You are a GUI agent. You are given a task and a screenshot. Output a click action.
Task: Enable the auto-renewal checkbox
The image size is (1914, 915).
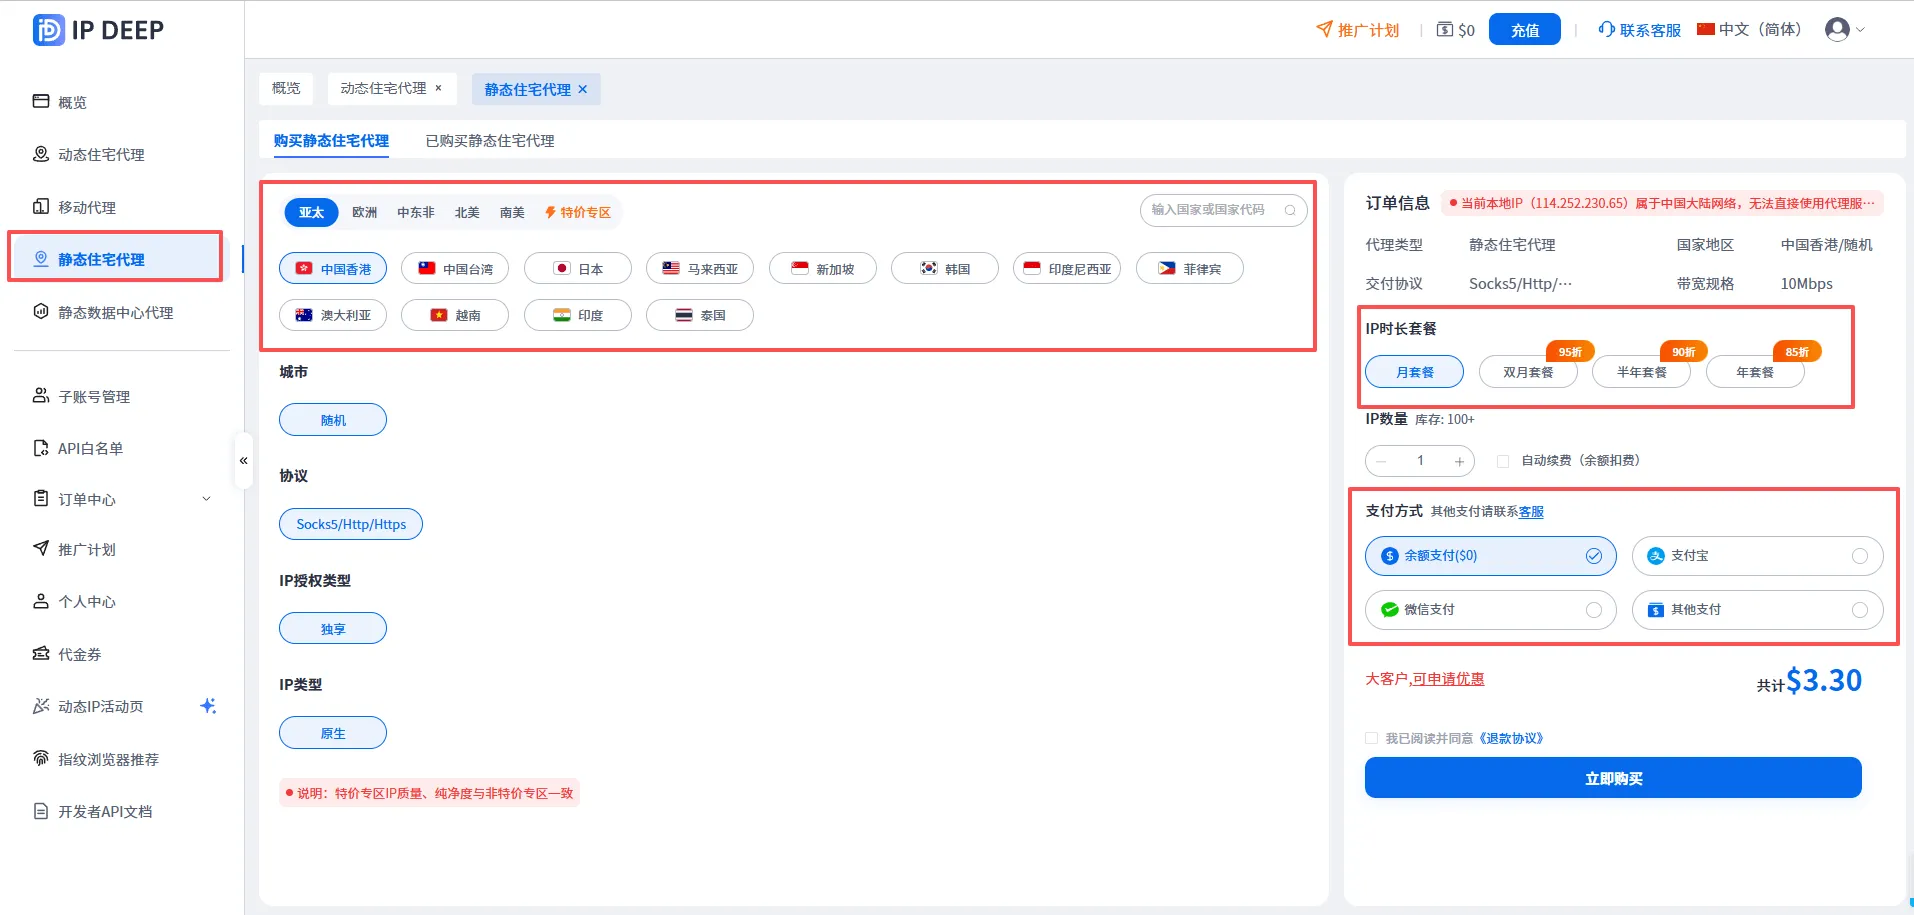coord(1503,461)
